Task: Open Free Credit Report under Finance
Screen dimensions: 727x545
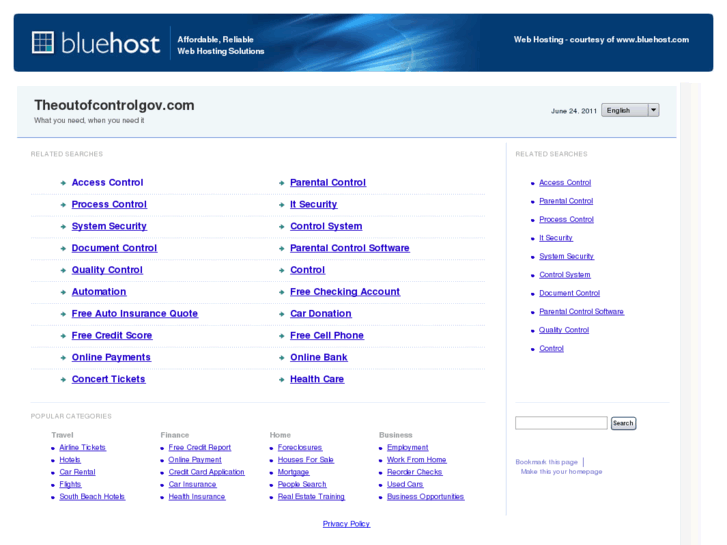Action: pyautogui.click(x=200, y=448)
